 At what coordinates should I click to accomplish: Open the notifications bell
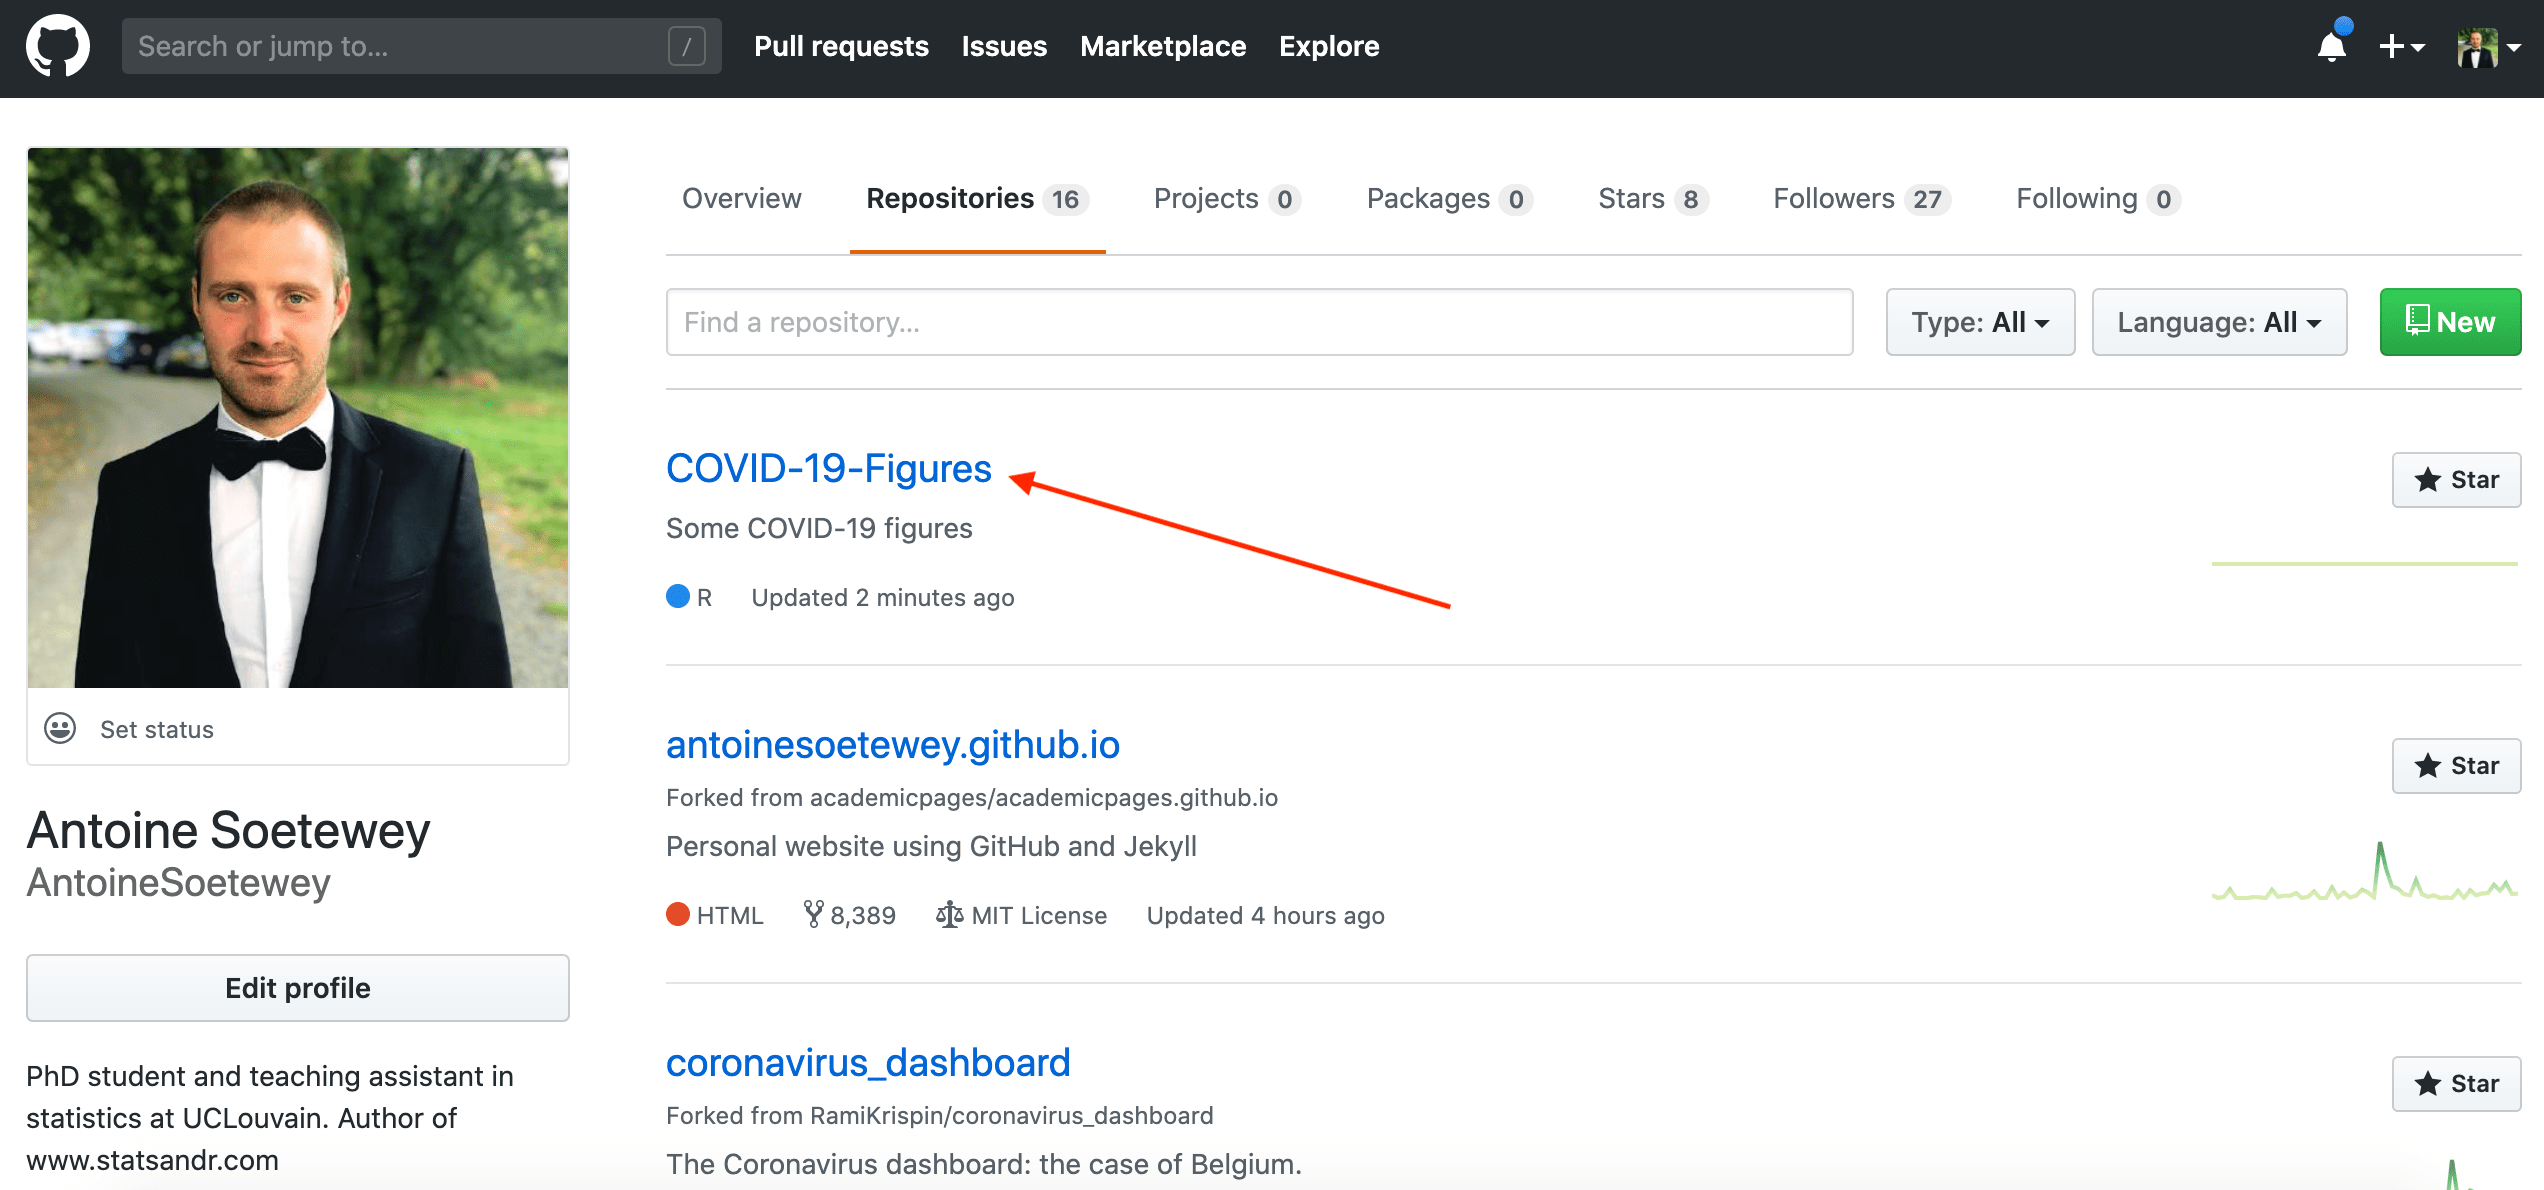(2331, 47)
